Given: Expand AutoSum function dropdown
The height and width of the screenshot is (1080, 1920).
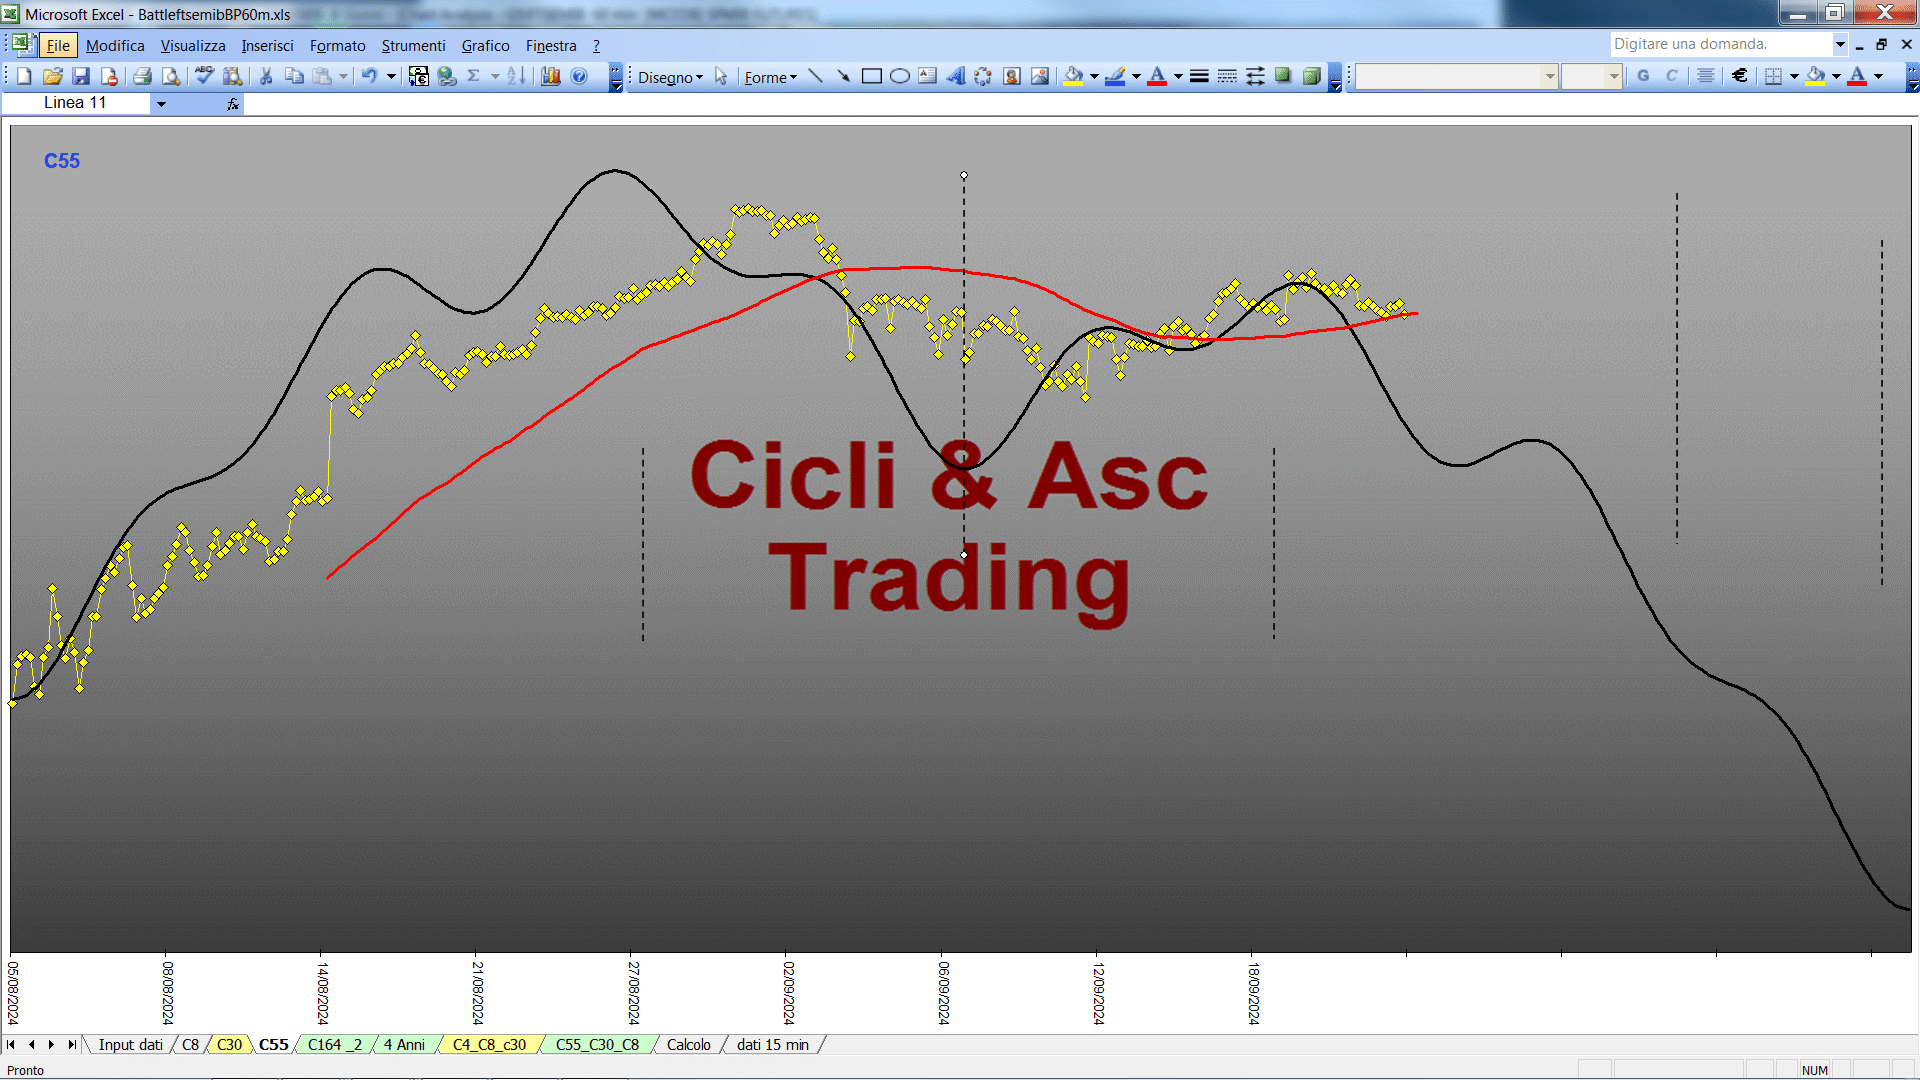Looking at the screenshot, I should point(495,76).
